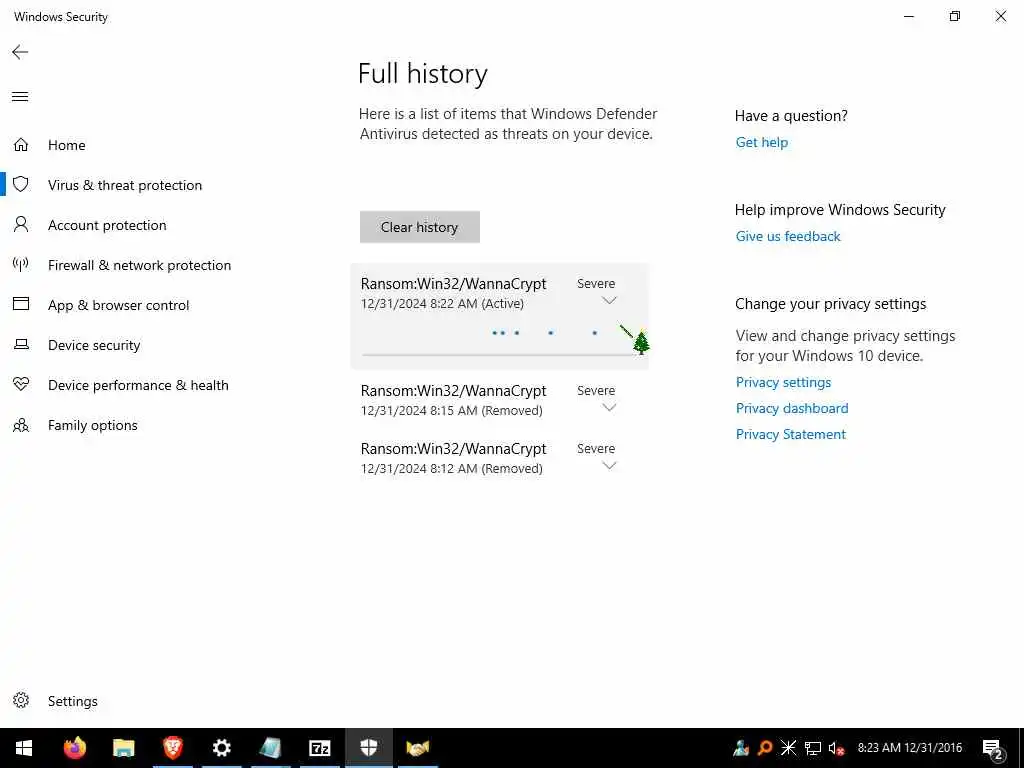The width and height of the screenshot is (1024, 768).
Task: Click the orange magnifier tray icon
Action: (764, 748)
